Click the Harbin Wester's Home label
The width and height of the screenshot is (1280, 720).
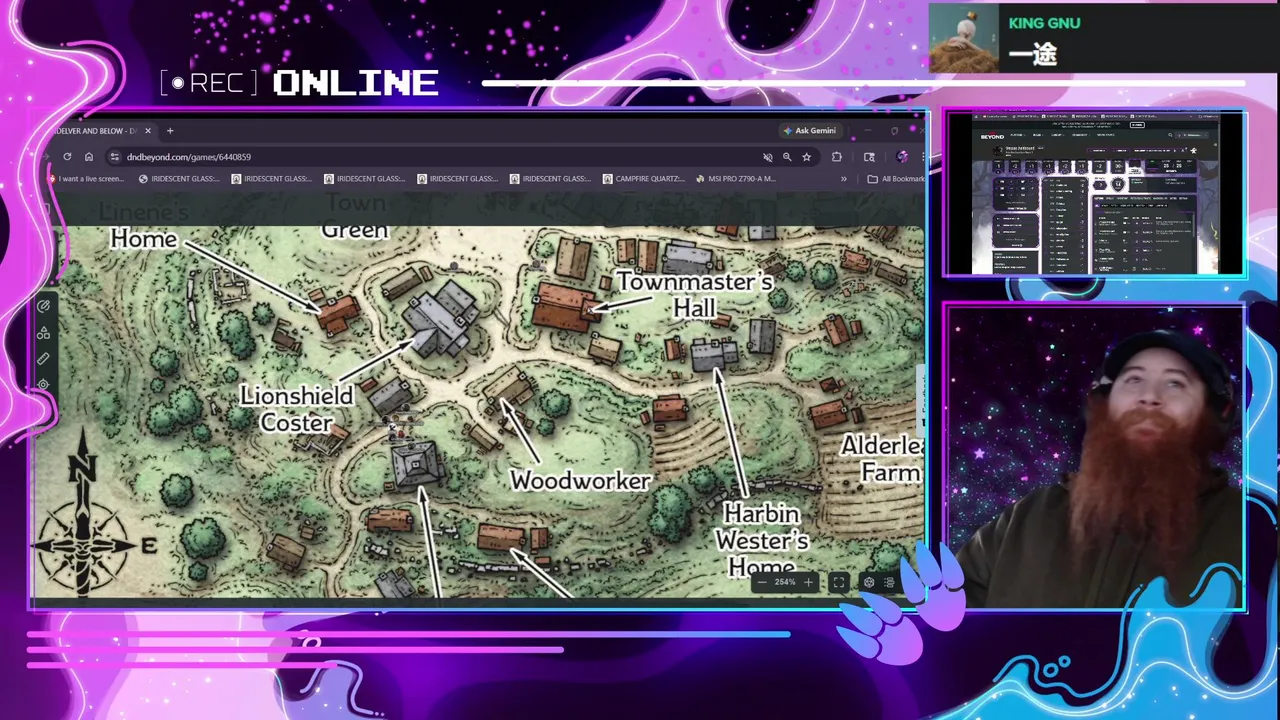tap(762, 540)
